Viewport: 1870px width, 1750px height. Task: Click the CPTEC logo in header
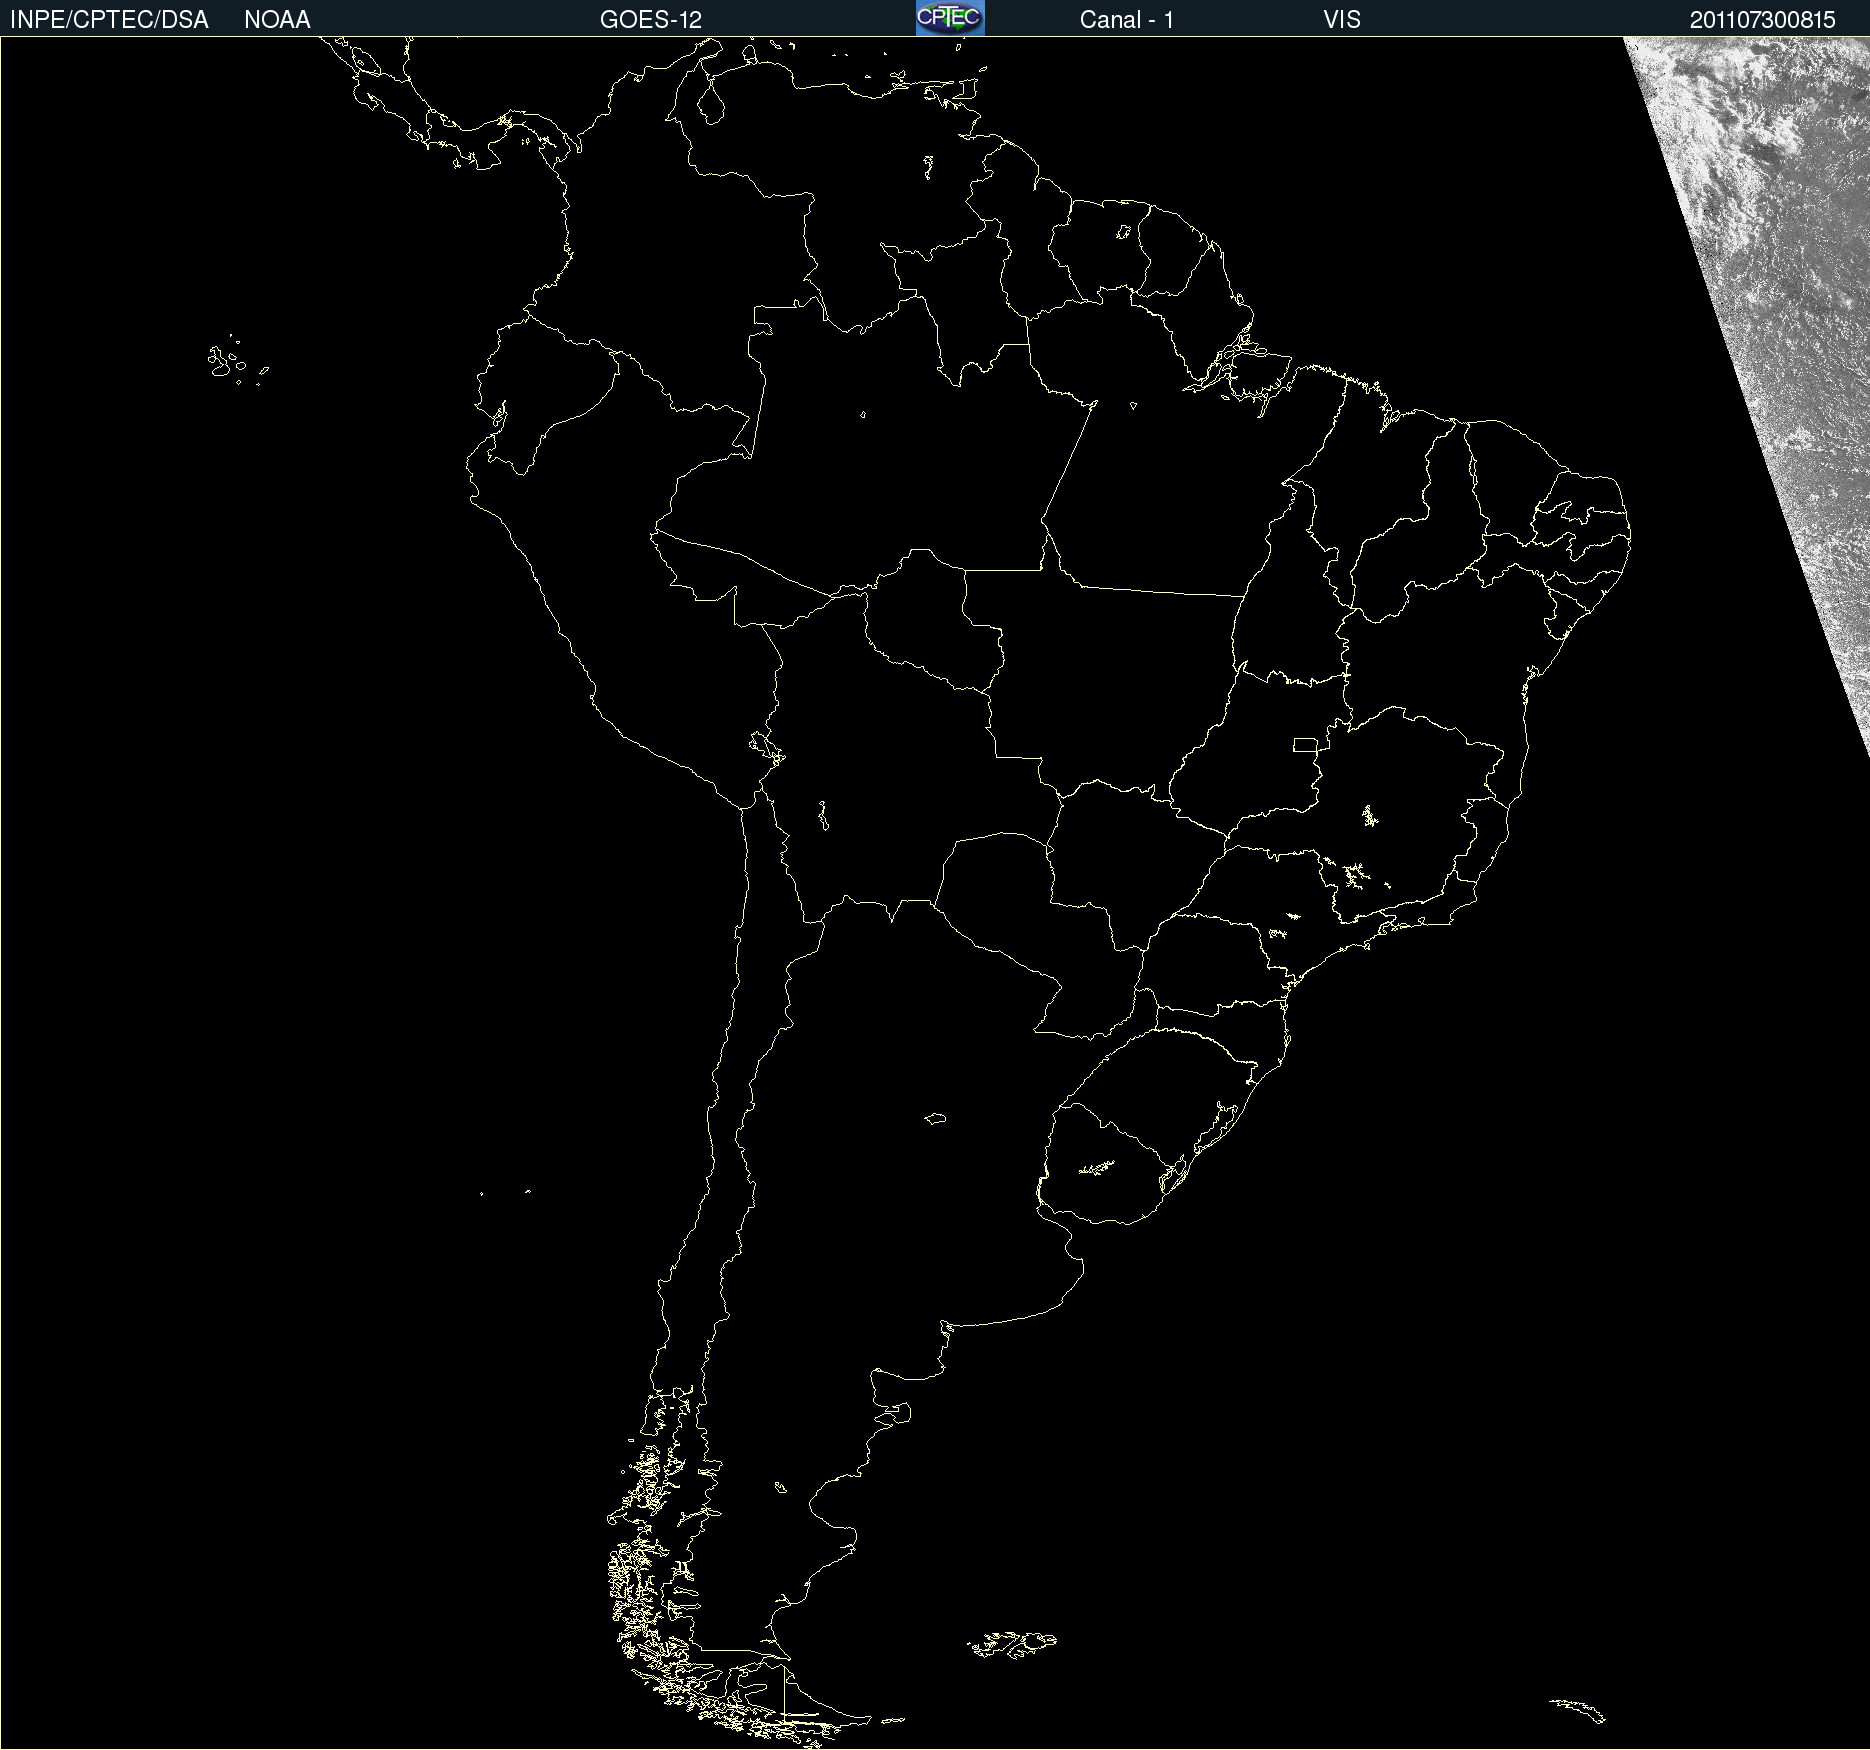click(950, 18)
